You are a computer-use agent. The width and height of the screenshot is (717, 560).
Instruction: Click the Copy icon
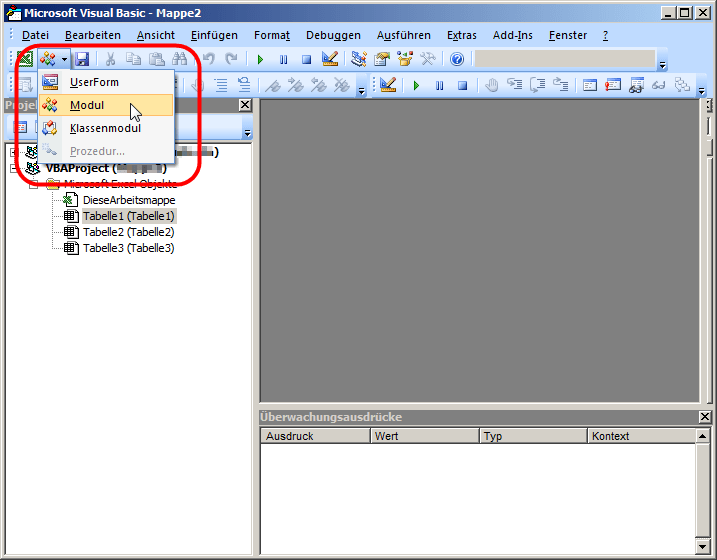click(134, 59)
